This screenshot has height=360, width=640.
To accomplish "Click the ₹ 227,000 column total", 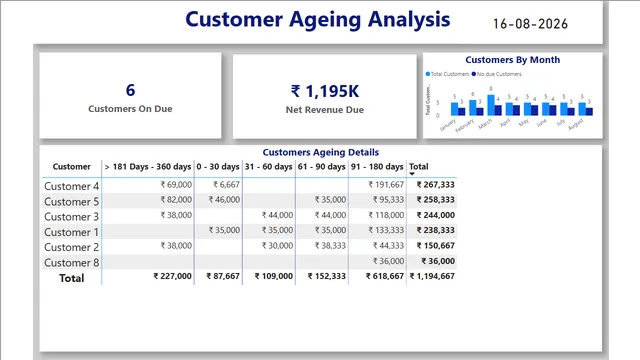I will click(172, 276).
